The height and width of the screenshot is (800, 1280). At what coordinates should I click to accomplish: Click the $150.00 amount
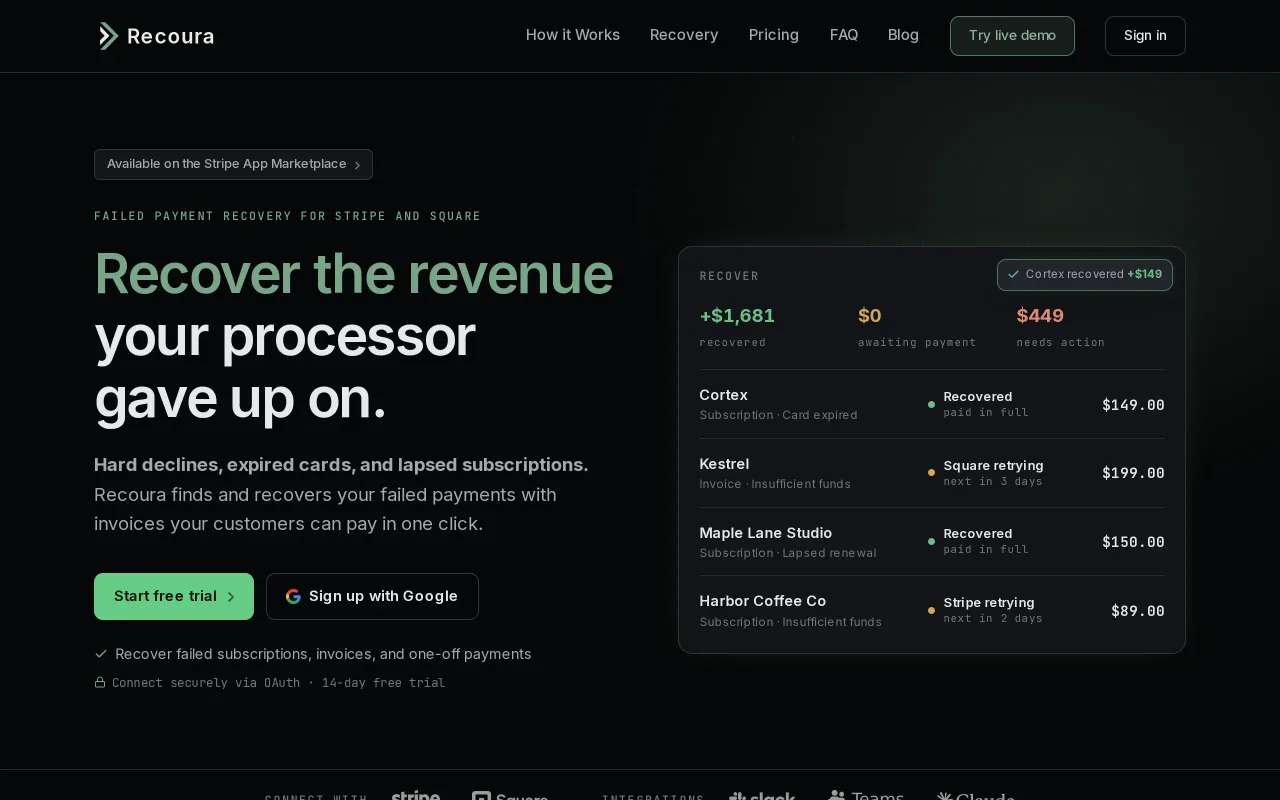point(1133,542)
